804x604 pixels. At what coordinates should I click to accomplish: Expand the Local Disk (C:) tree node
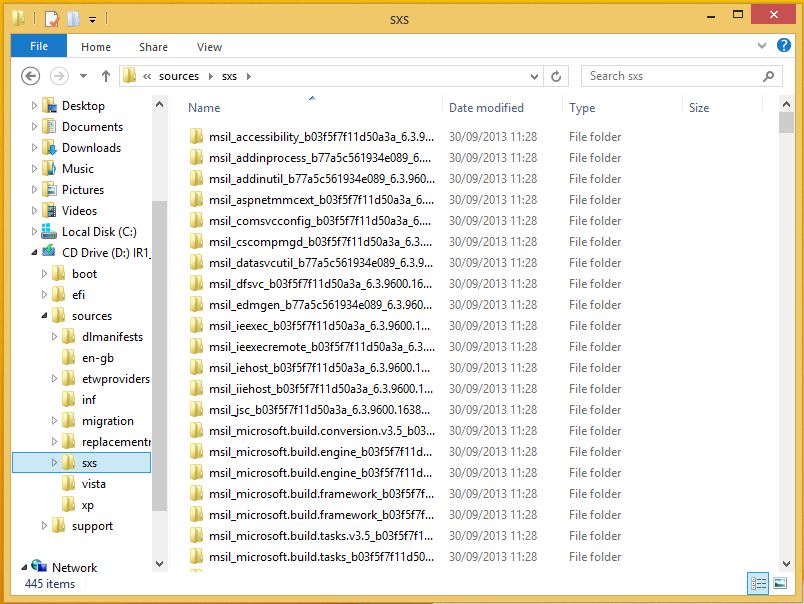(x=34, y=232)
